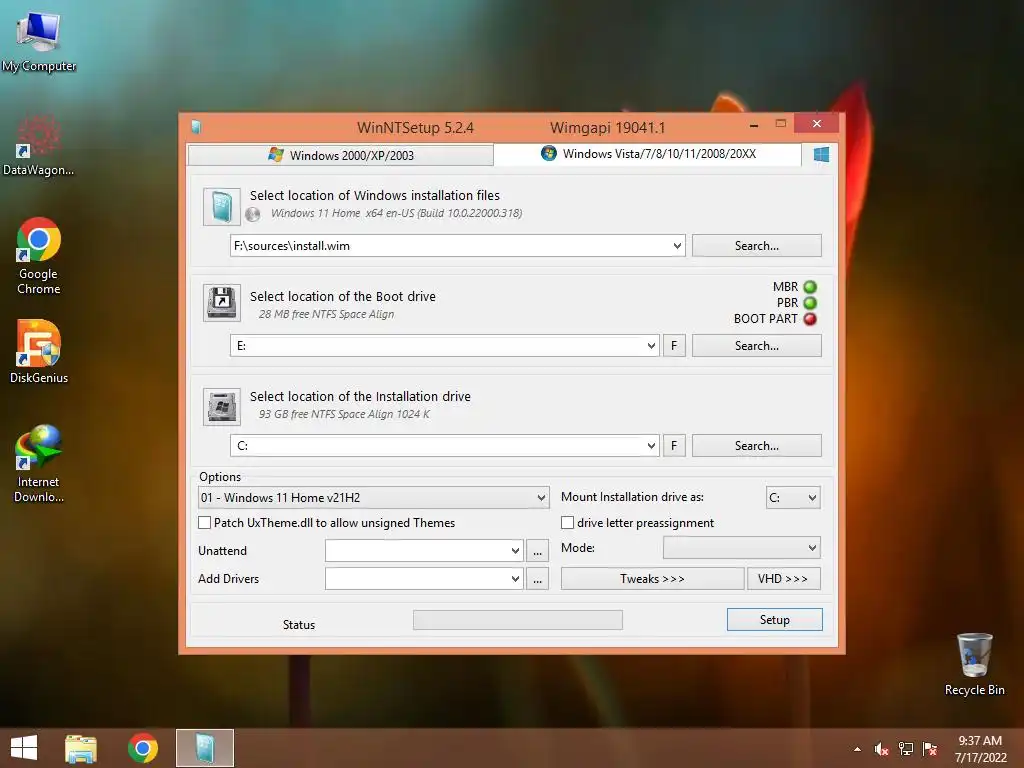Click the '28 MB free NTFS Space Align' text
The height and width of the screenshot is (768, 1024).
click(327, 314)
